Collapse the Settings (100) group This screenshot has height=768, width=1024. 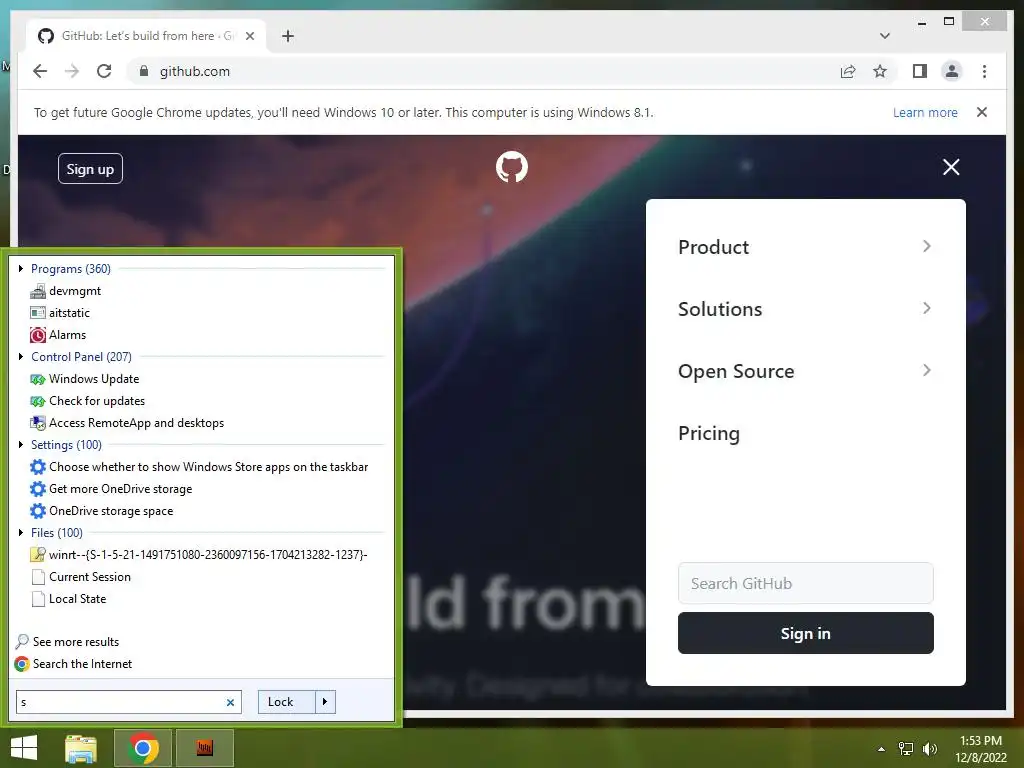click(x=21, y=445)
